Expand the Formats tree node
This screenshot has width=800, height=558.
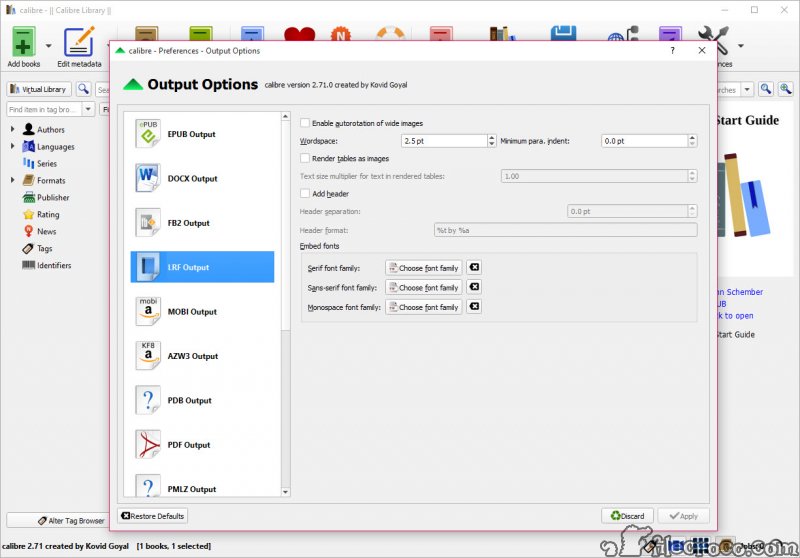(x=12, y=180)
